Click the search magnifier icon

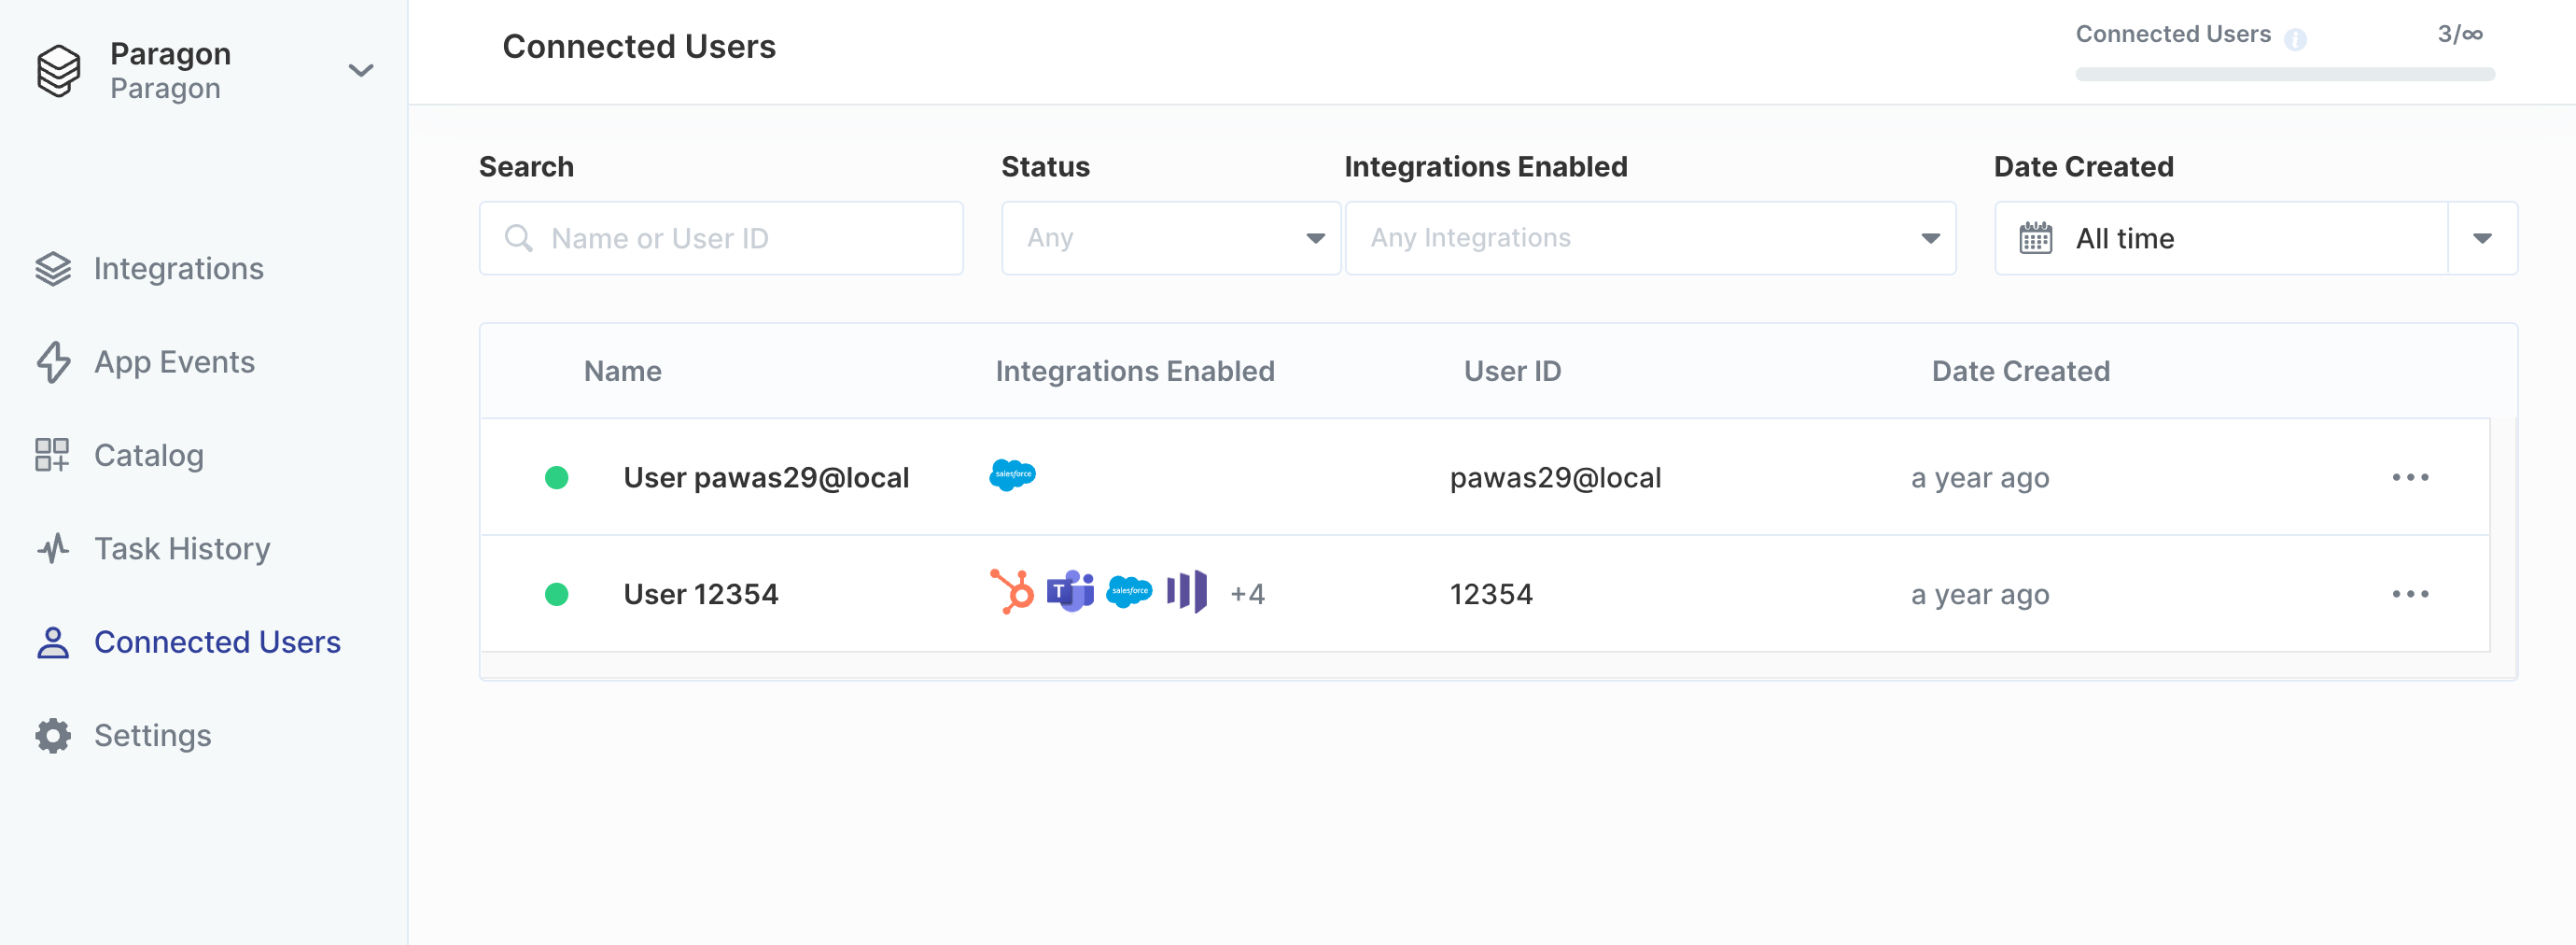coord(518,238)
